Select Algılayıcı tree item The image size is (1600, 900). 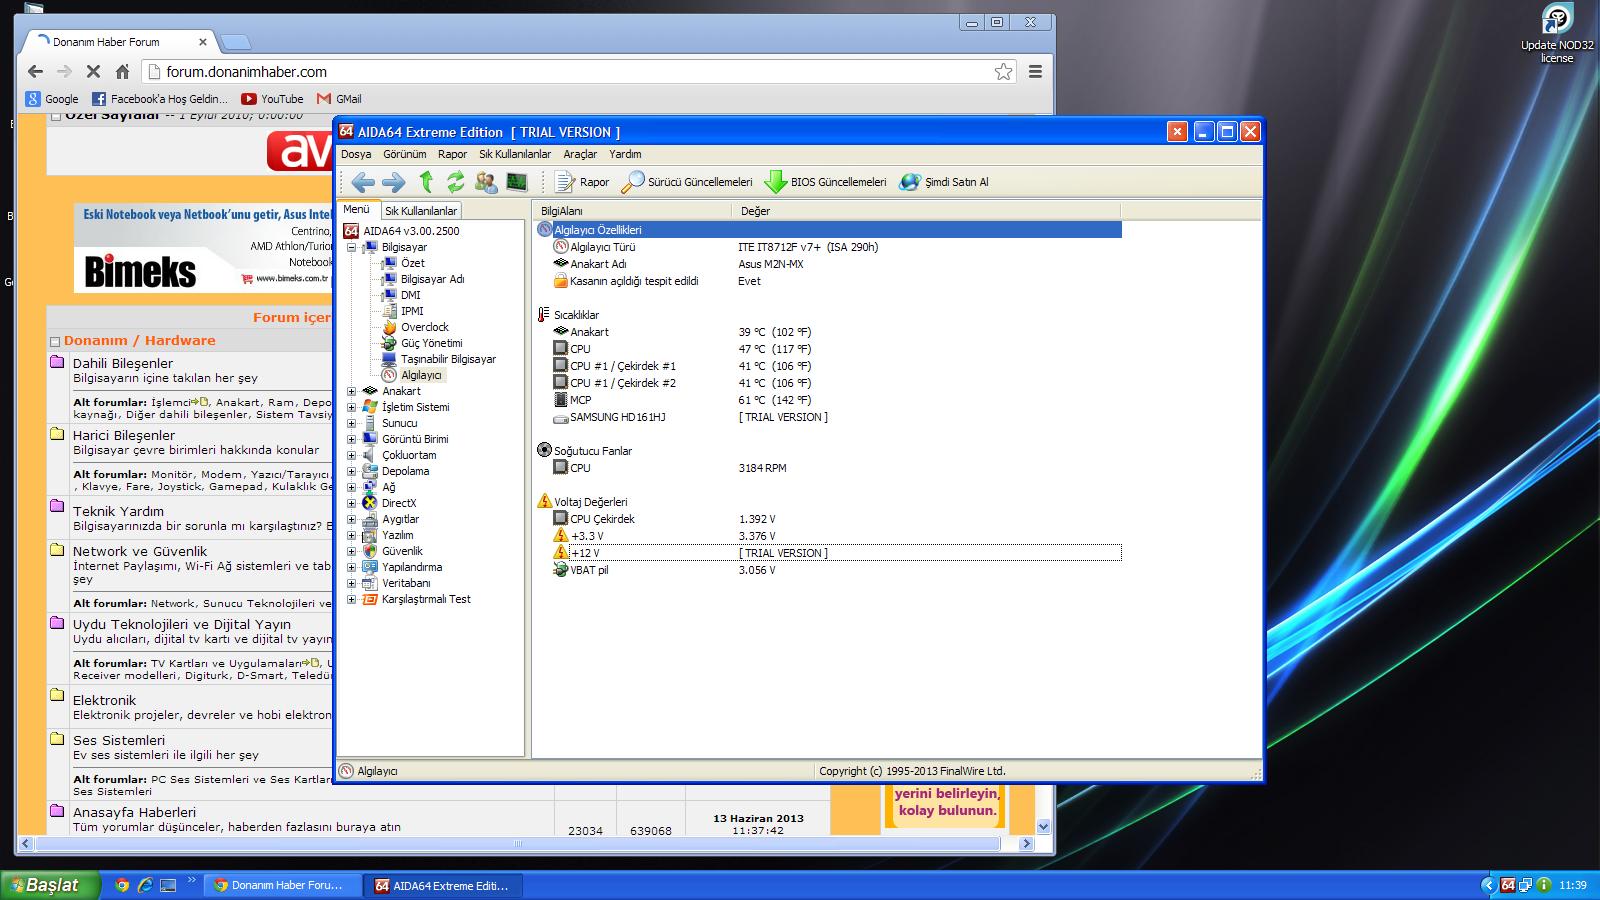[x=421, y=375]
